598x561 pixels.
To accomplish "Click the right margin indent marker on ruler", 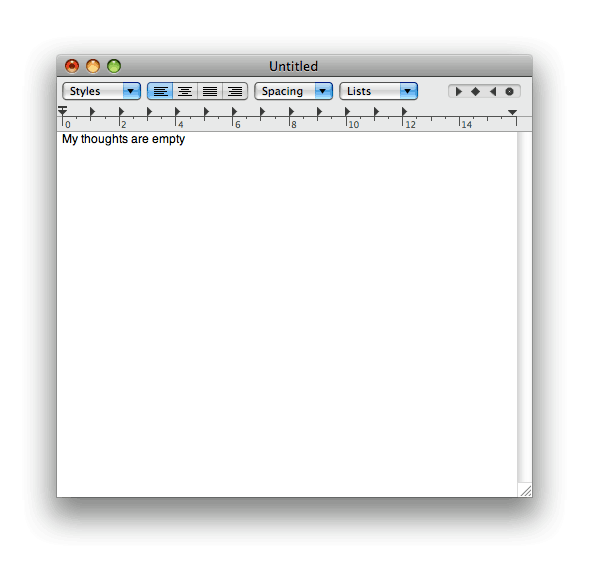I will (513, 112).
